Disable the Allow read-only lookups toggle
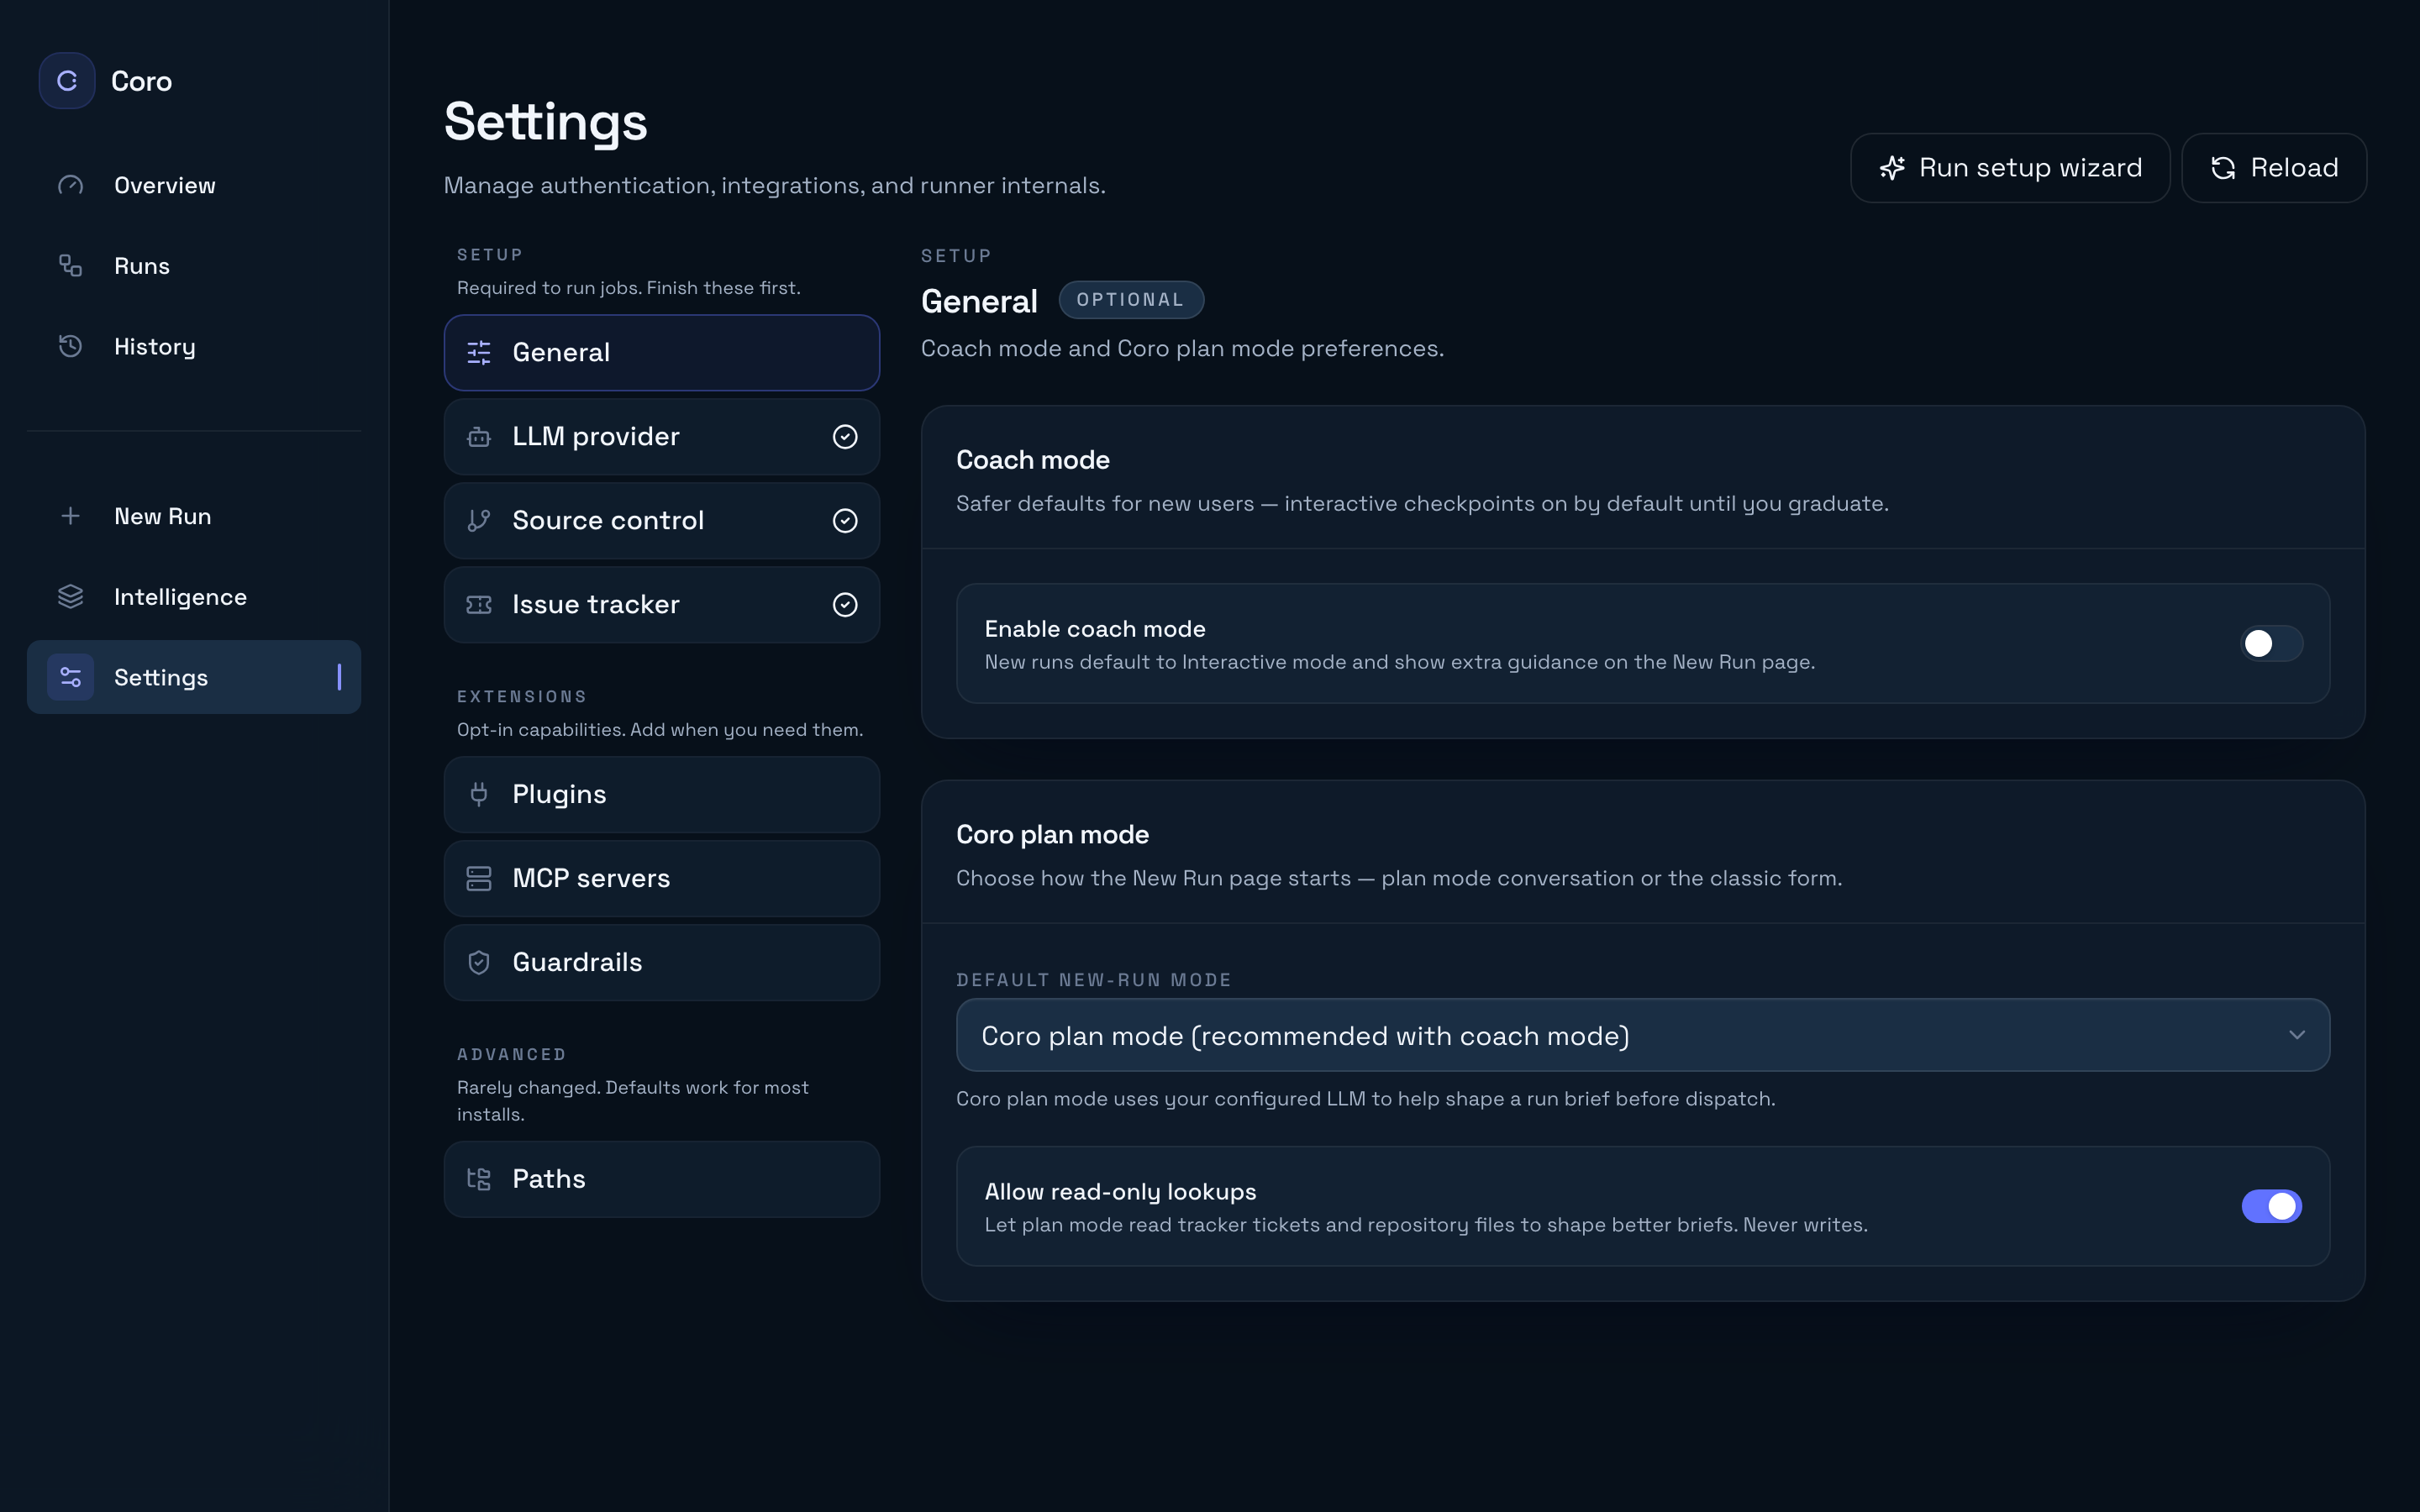This screenshot has height=1512, width=2420. 2271,1206
